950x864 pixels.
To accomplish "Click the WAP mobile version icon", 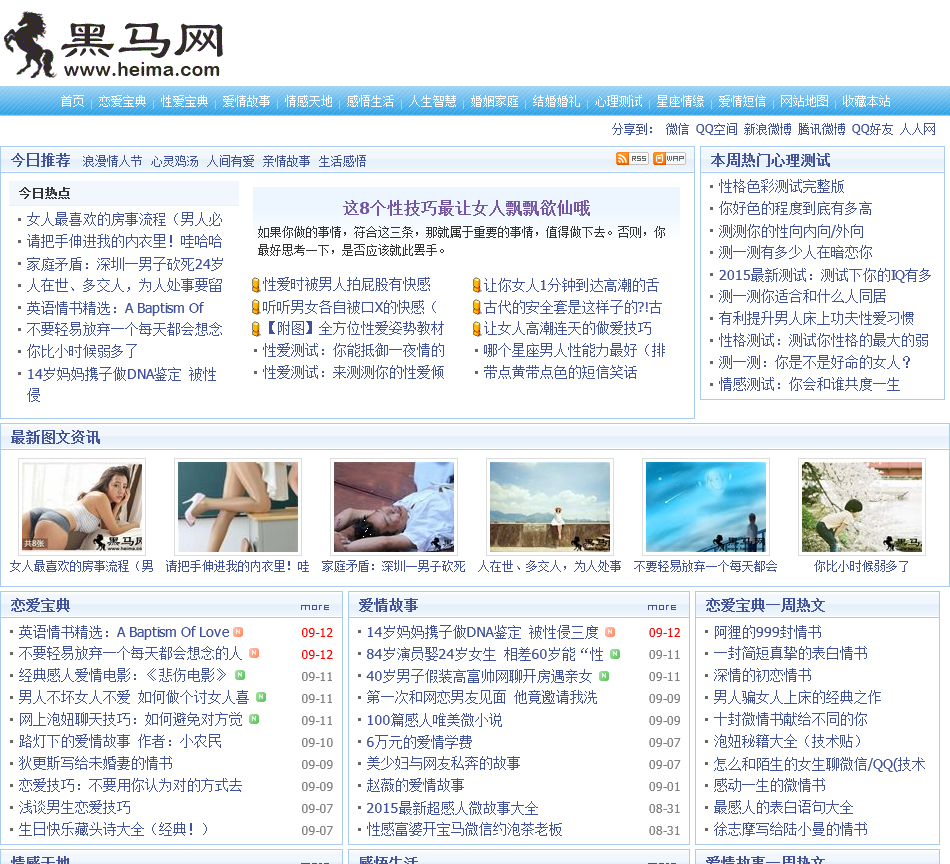I will click(x=669, y=159).
